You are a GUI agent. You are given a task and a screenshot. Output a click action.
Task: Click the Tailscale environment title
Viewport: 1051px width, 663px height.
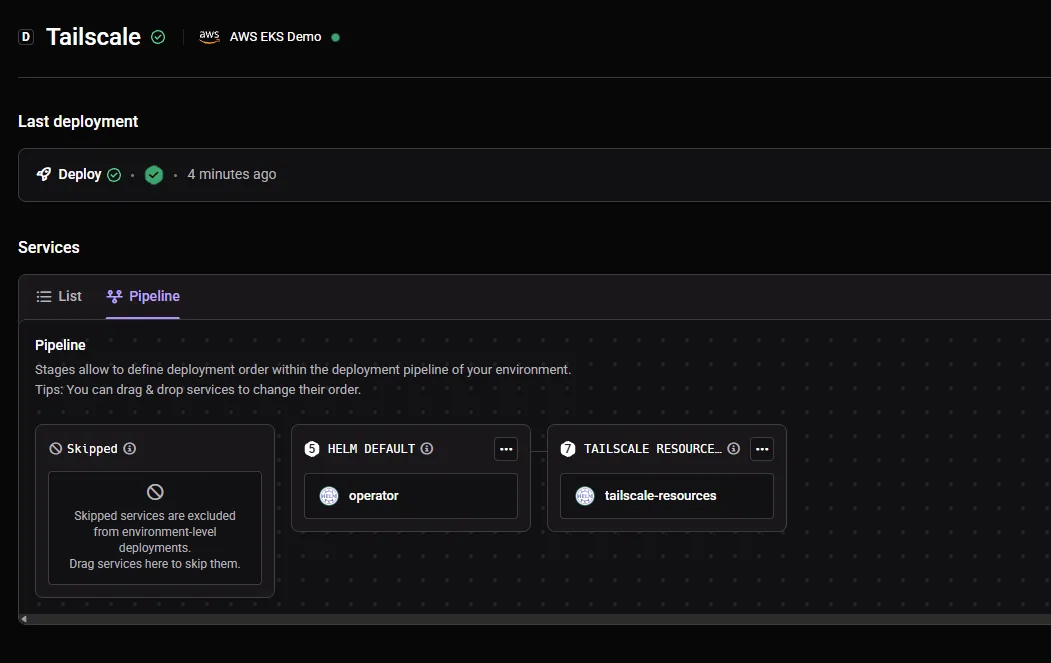(x=93, y=37)
